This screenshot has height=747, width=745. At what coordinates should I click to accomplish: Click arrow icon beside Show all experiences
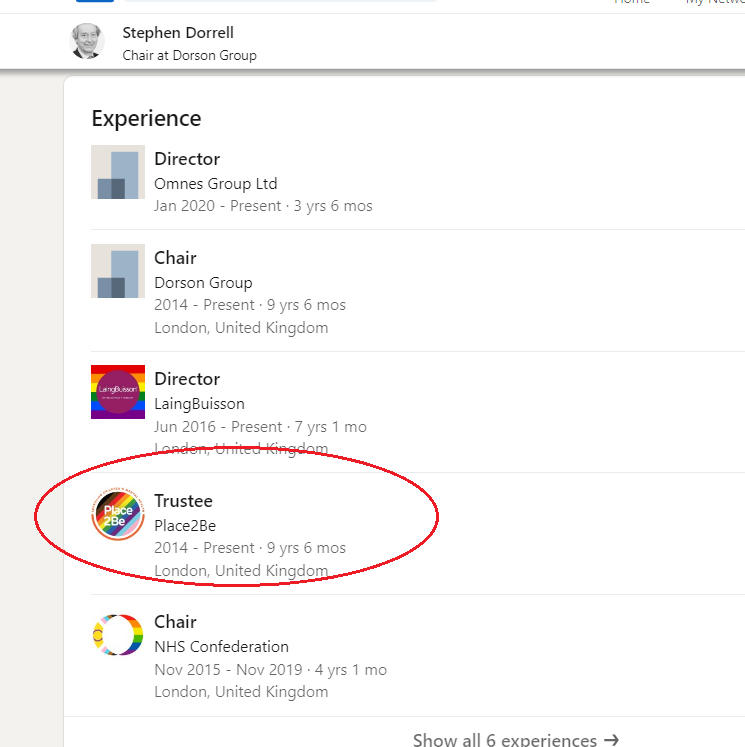[x=611, y=740]
